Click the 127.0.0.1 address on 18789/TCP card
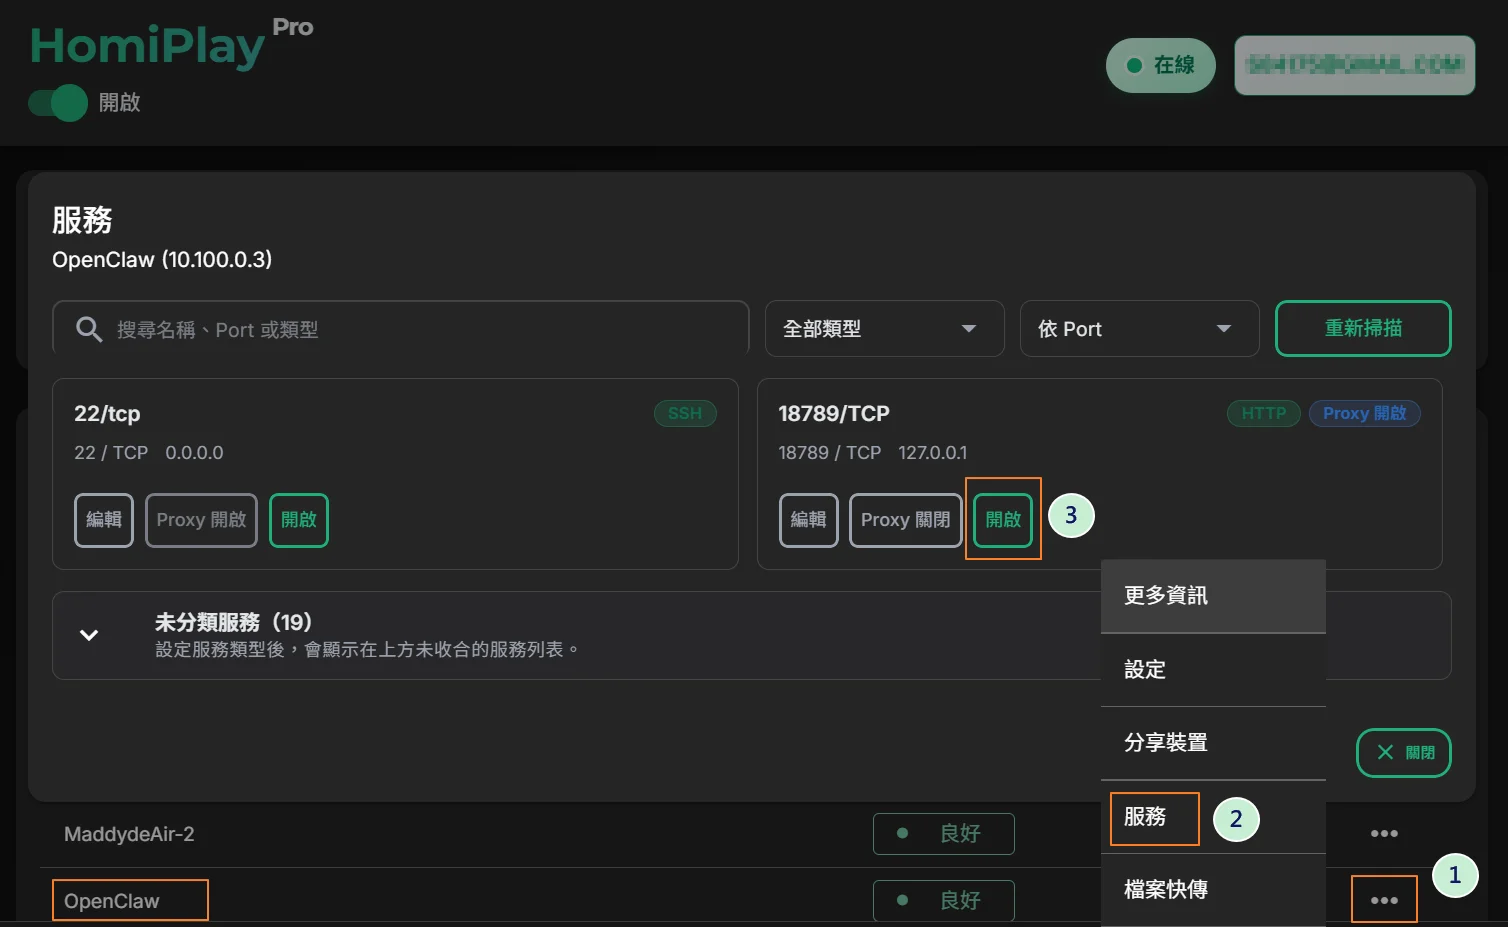This screenshot has width=1508, height=927. [x=933, y=453]
